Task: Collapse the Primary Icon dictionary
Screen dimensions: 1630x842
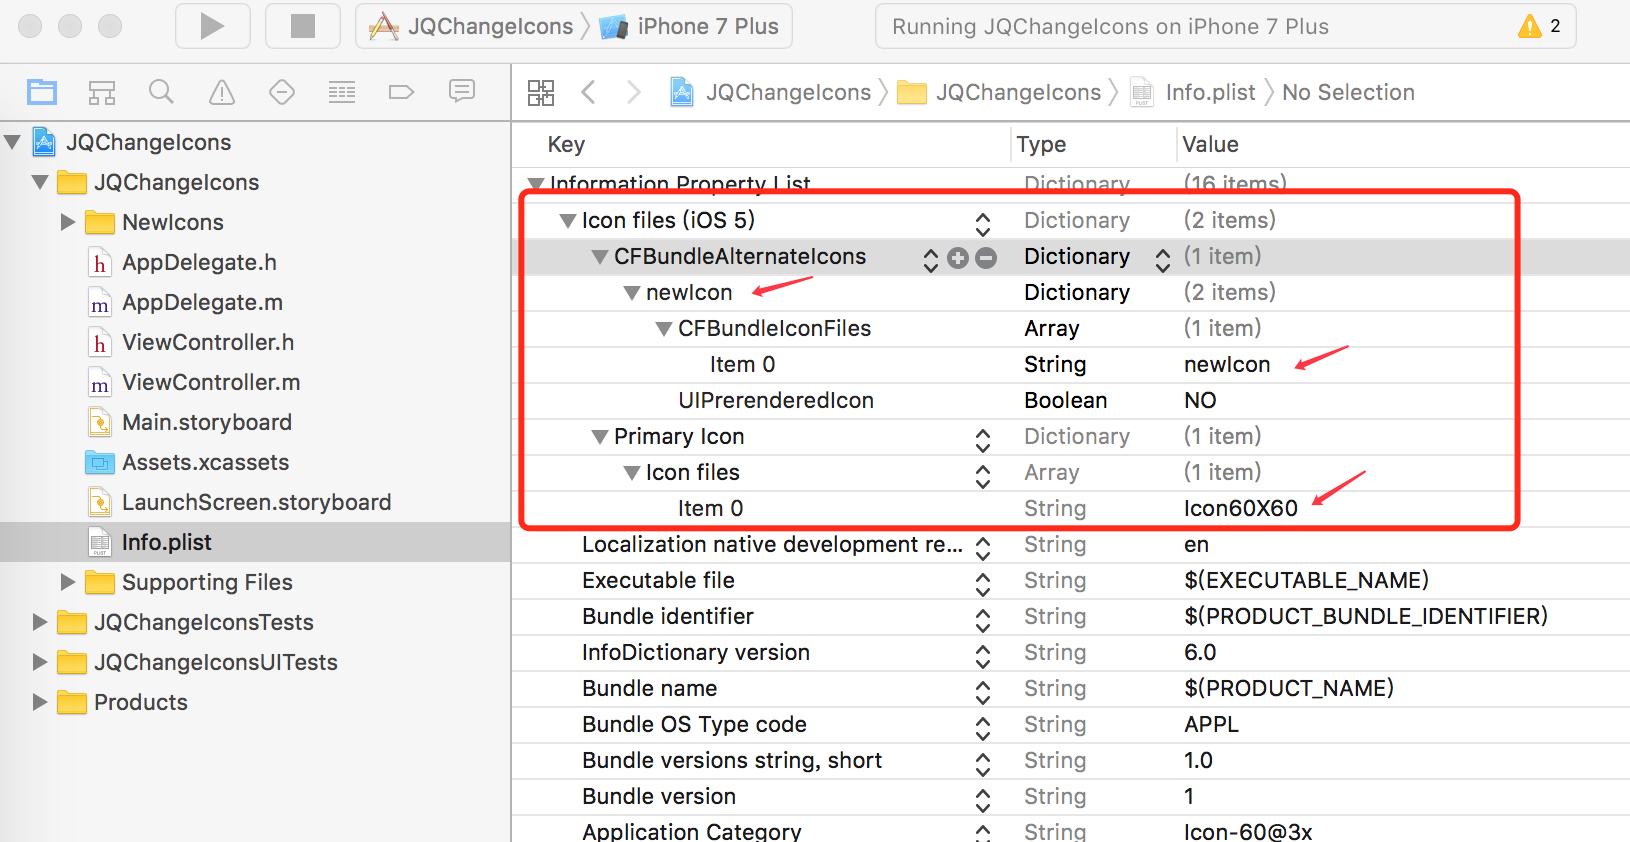Action: [x=600, y=436]
